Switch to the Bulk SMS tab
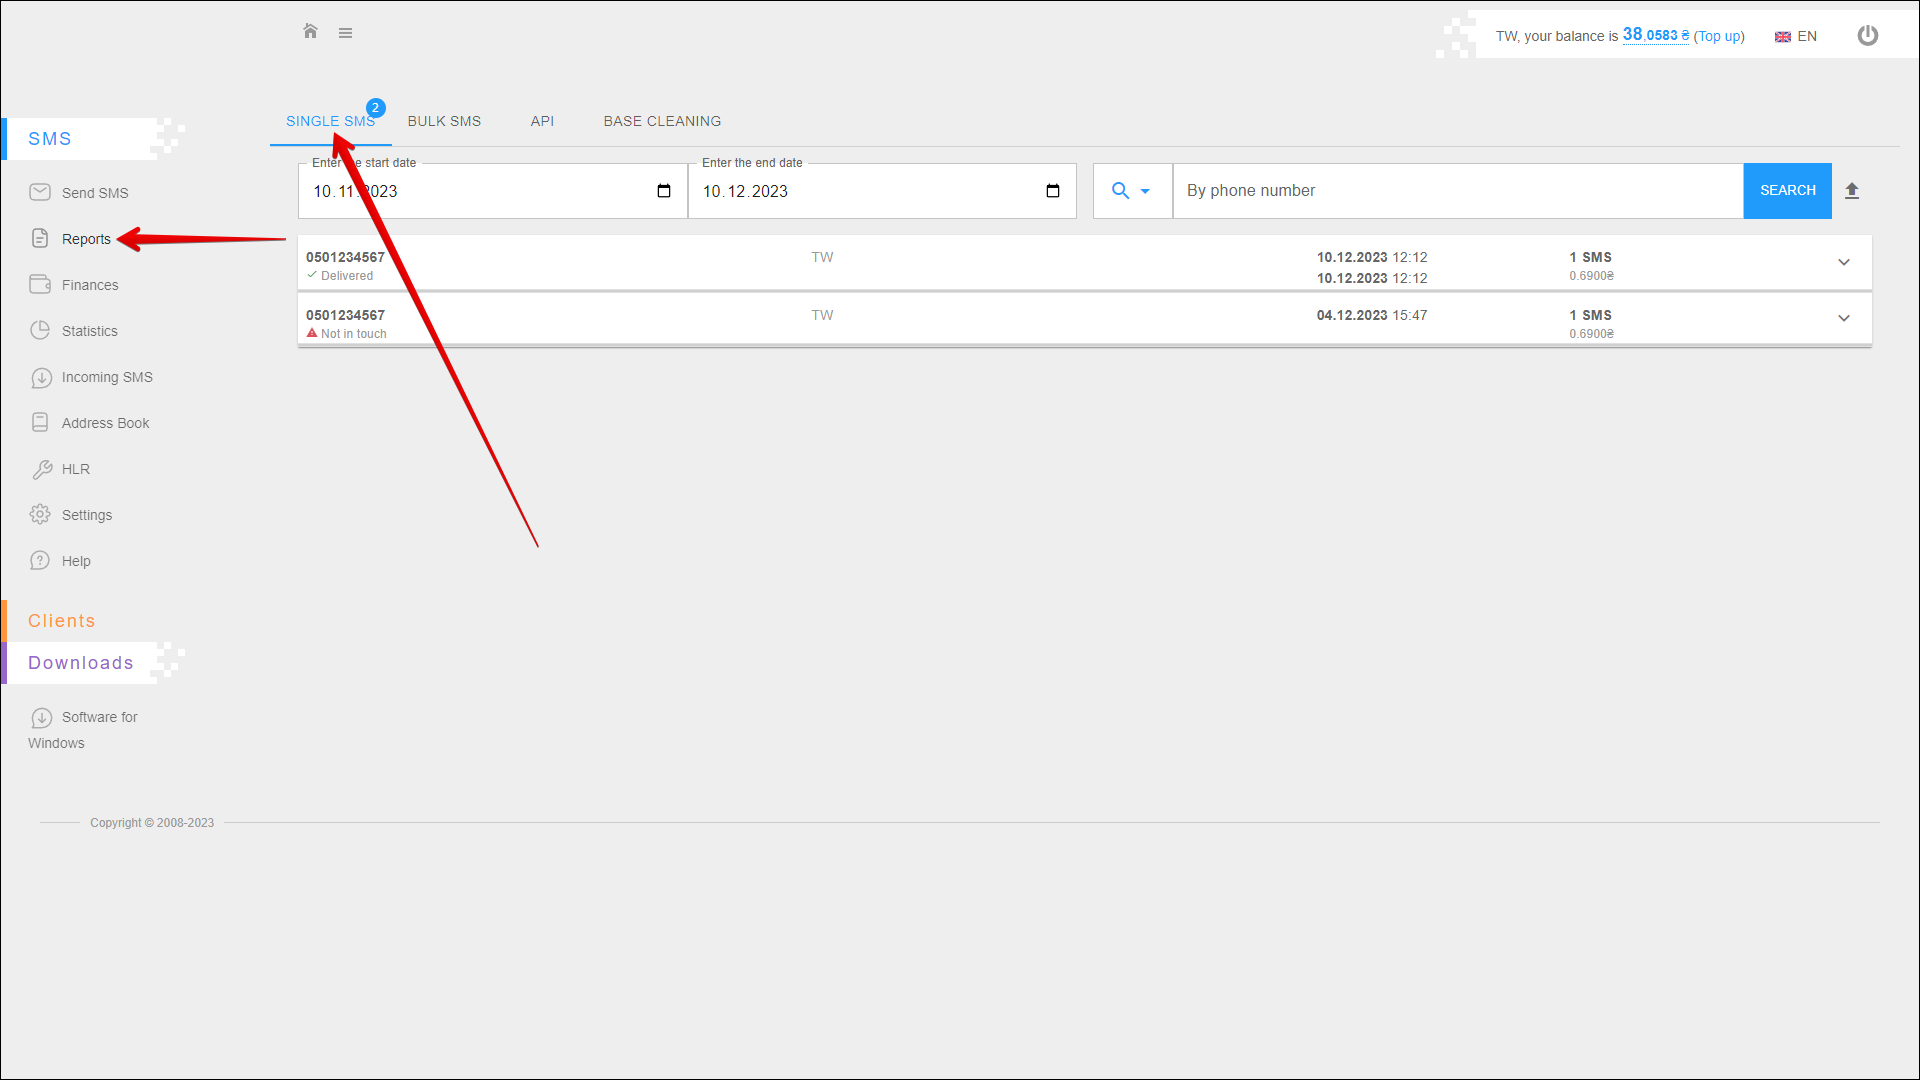 [444, 121]
